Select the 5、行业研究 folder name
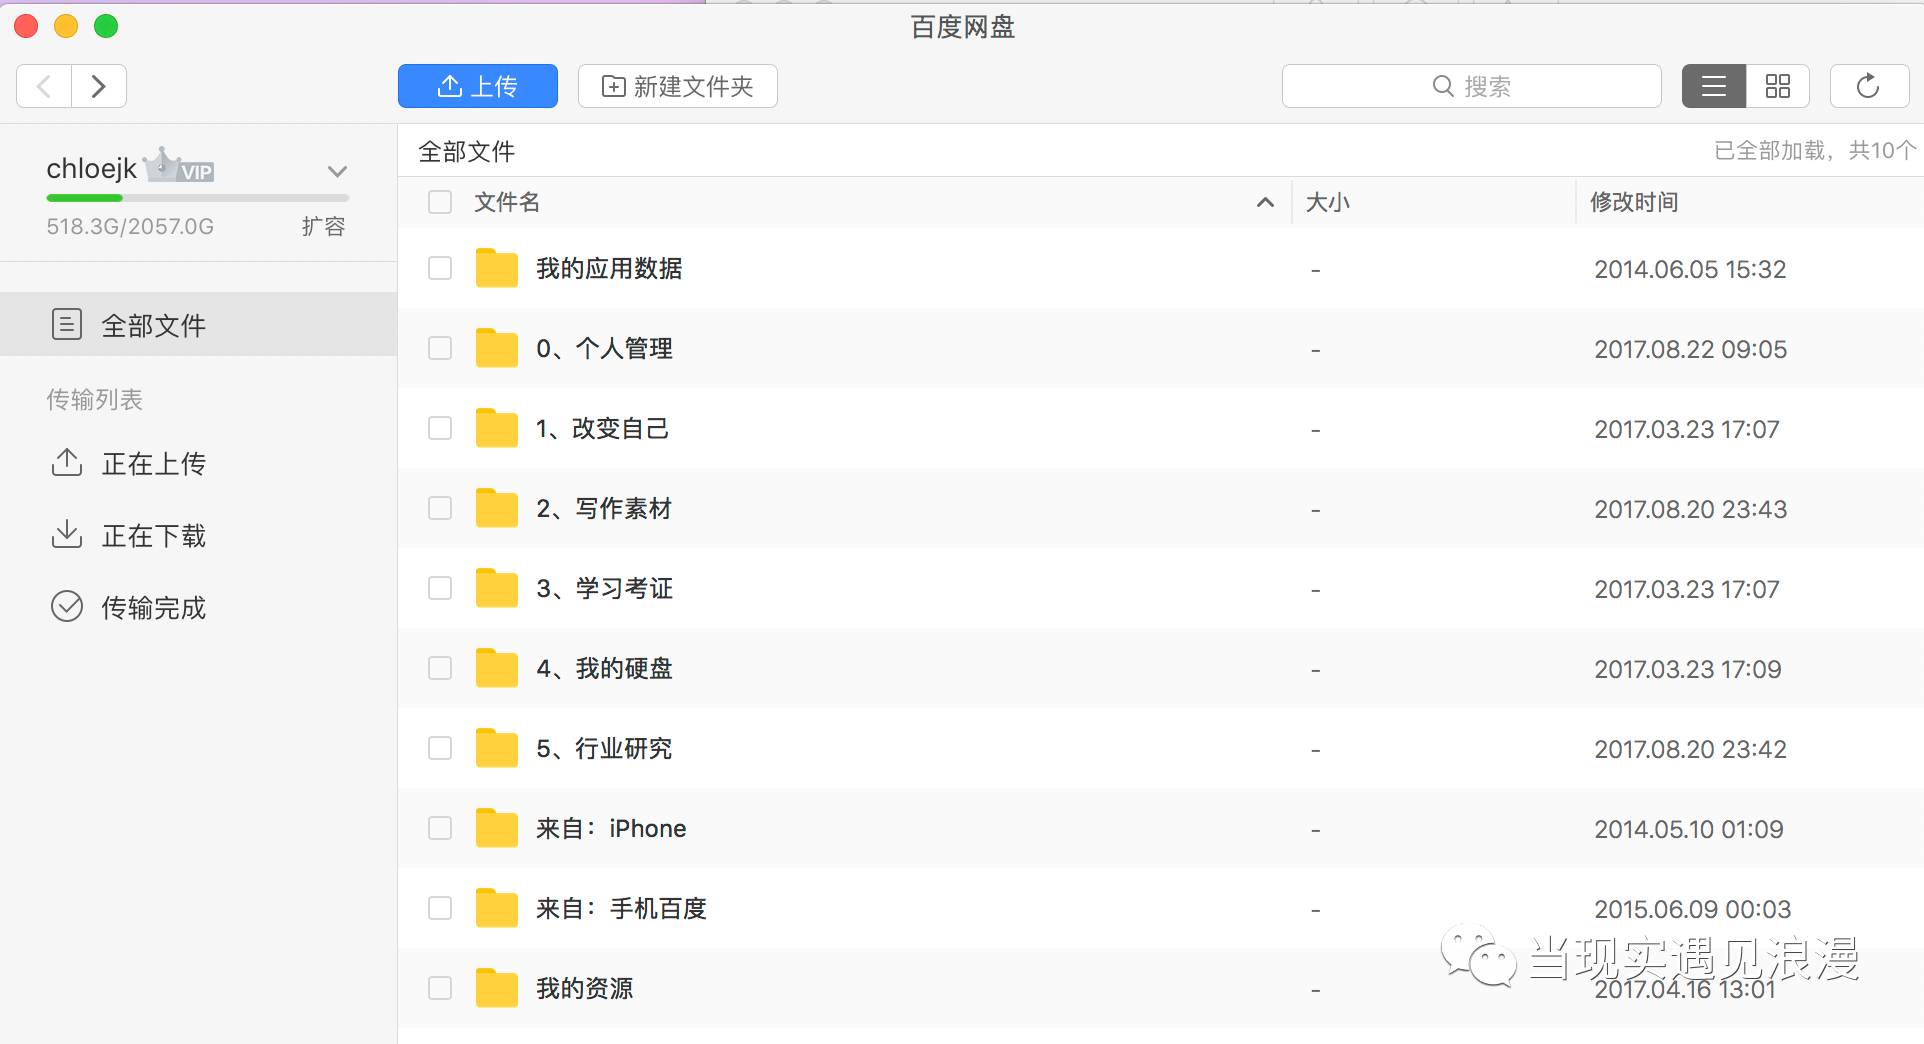The width and height of the screenshot is (1924, 1044). pyautogui.click(x=604, y=748)
